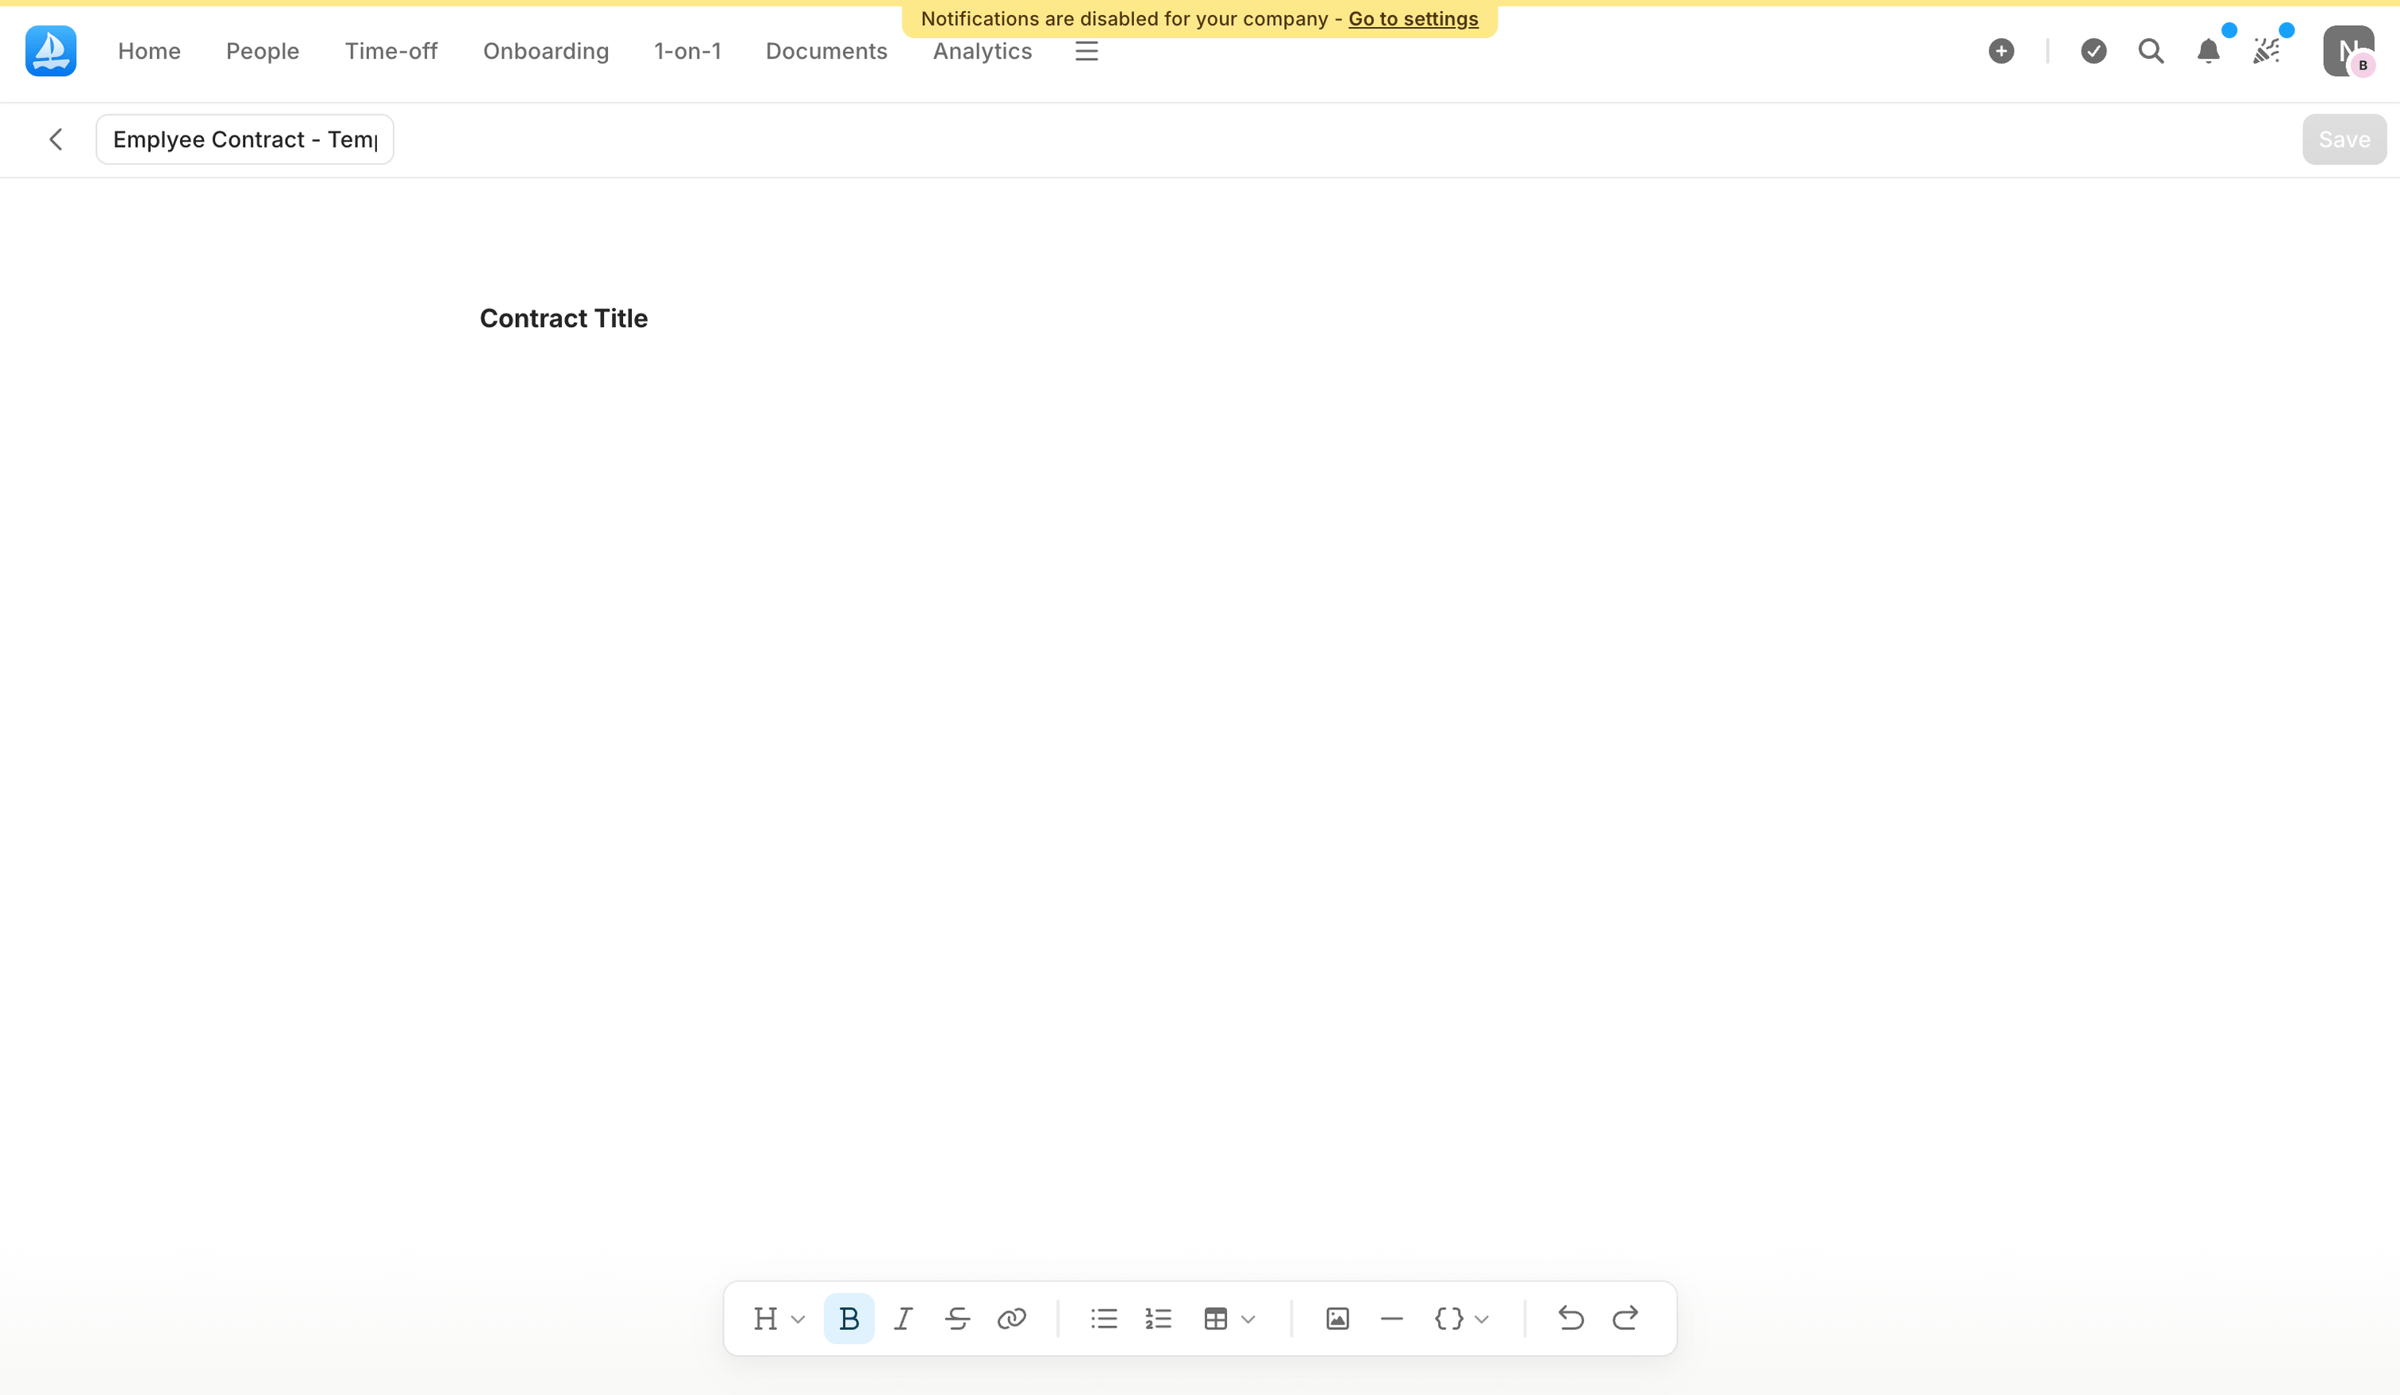Open the Analytics section
This screenshot has width=2400, height=1395.
click(x=982, y=51)
